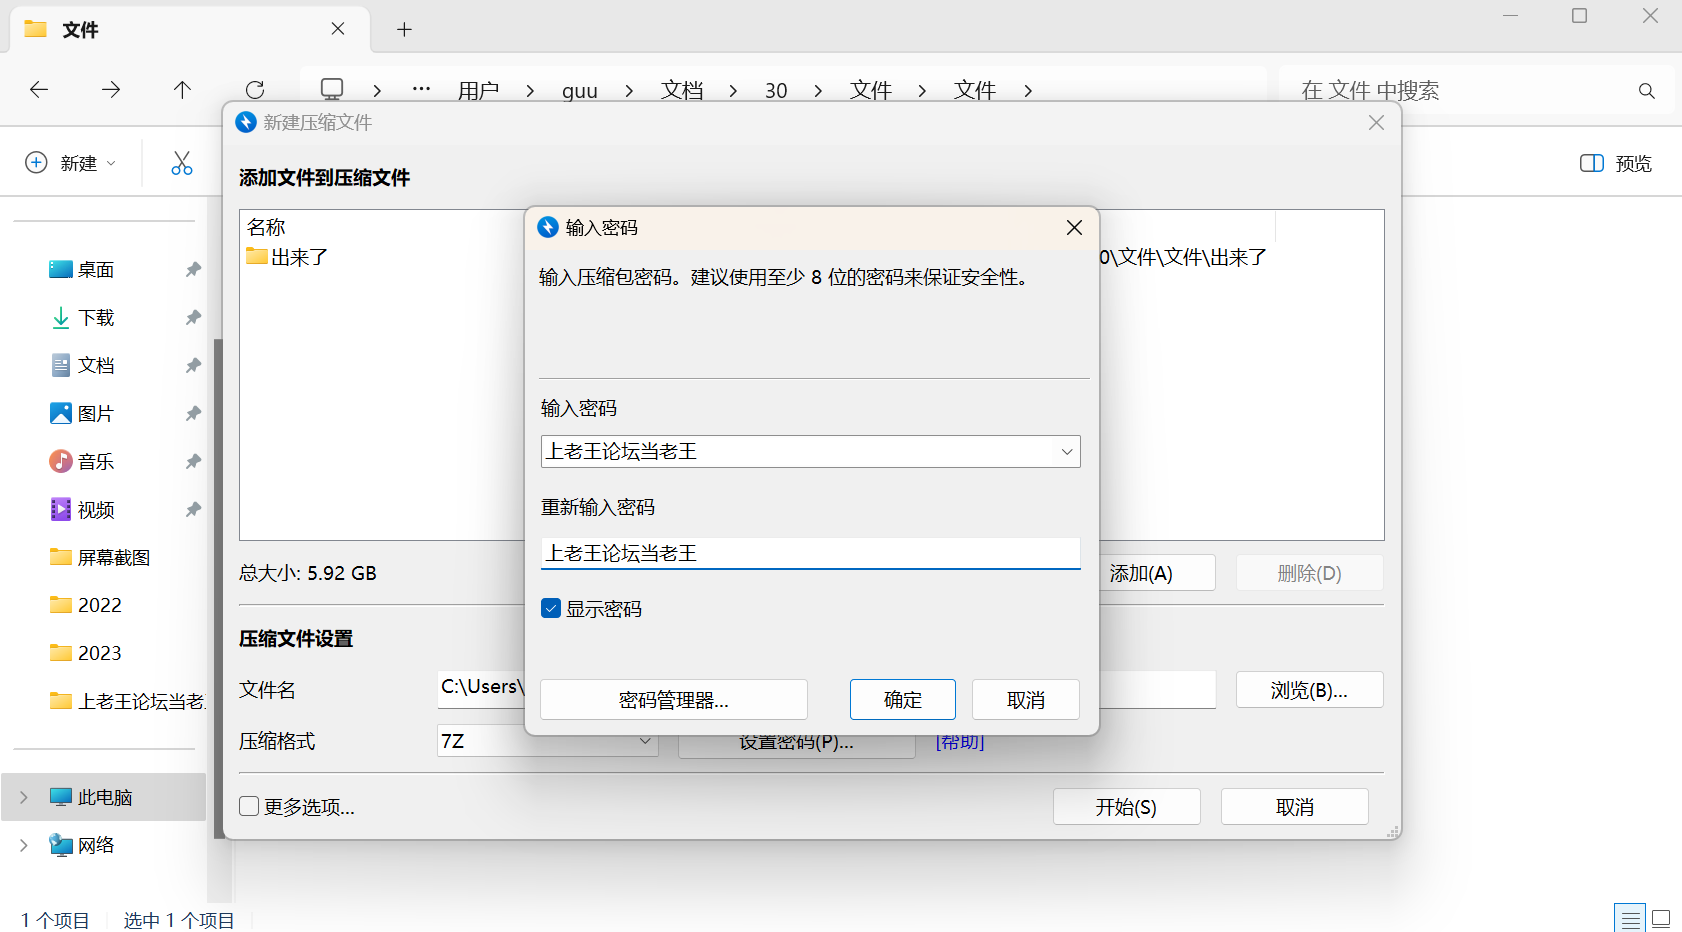Click the Forward arrow in File Explorer
Viewport: 1682px width, 932px height.
pos(111,90)
